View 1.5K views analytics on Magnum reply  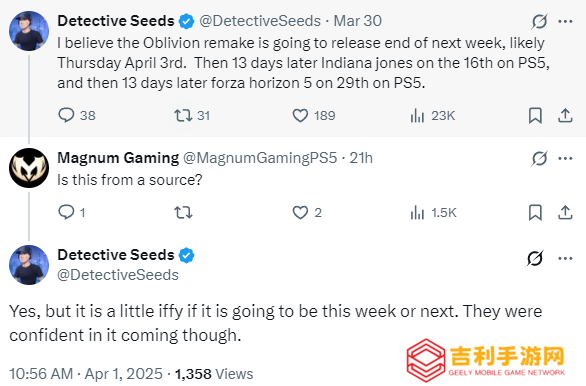pyautogui.click(x=433, y=213)
